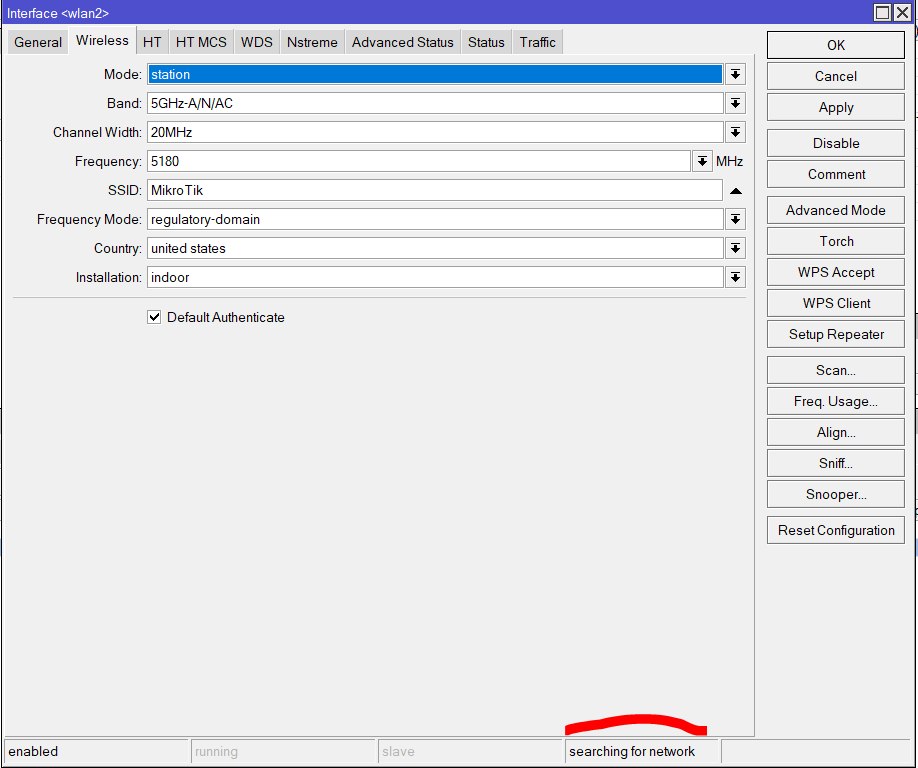Viewport: 918px width, 768px height.
Task: Disable the wlan2 interface
Action: point(835,143)
